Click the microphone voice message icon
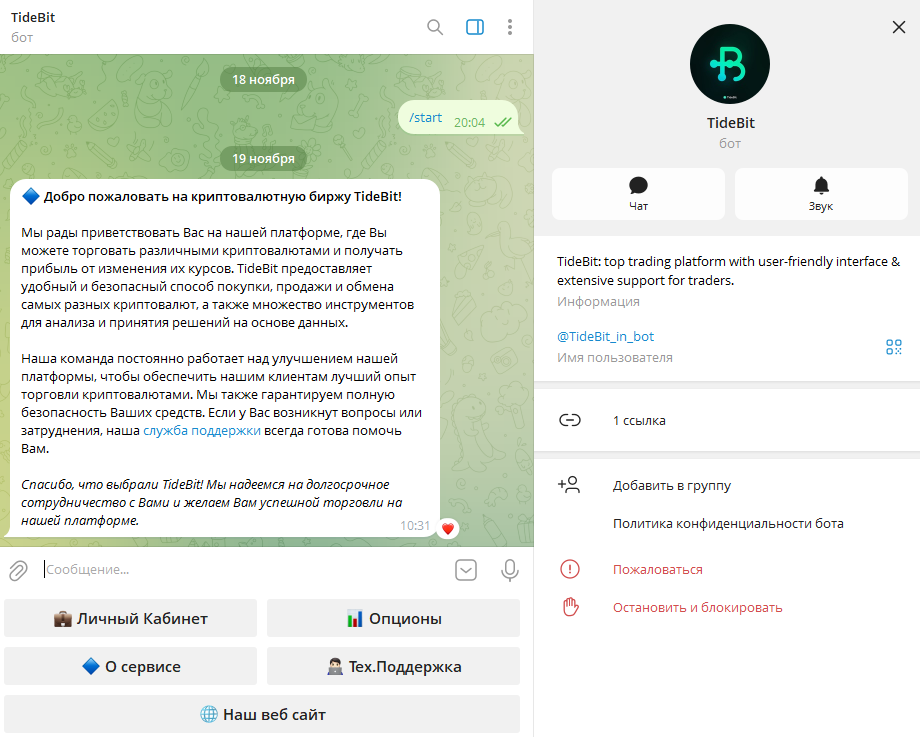Screen dimensions: 920x737 point(509,570)
